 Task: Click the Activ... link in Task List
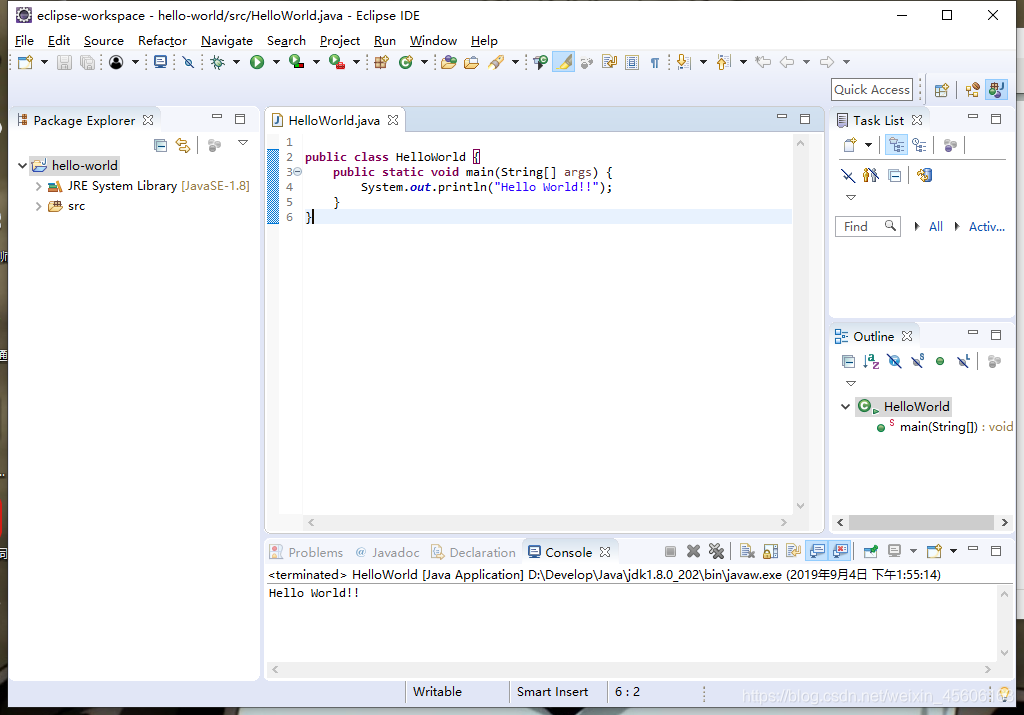point(987,227)
